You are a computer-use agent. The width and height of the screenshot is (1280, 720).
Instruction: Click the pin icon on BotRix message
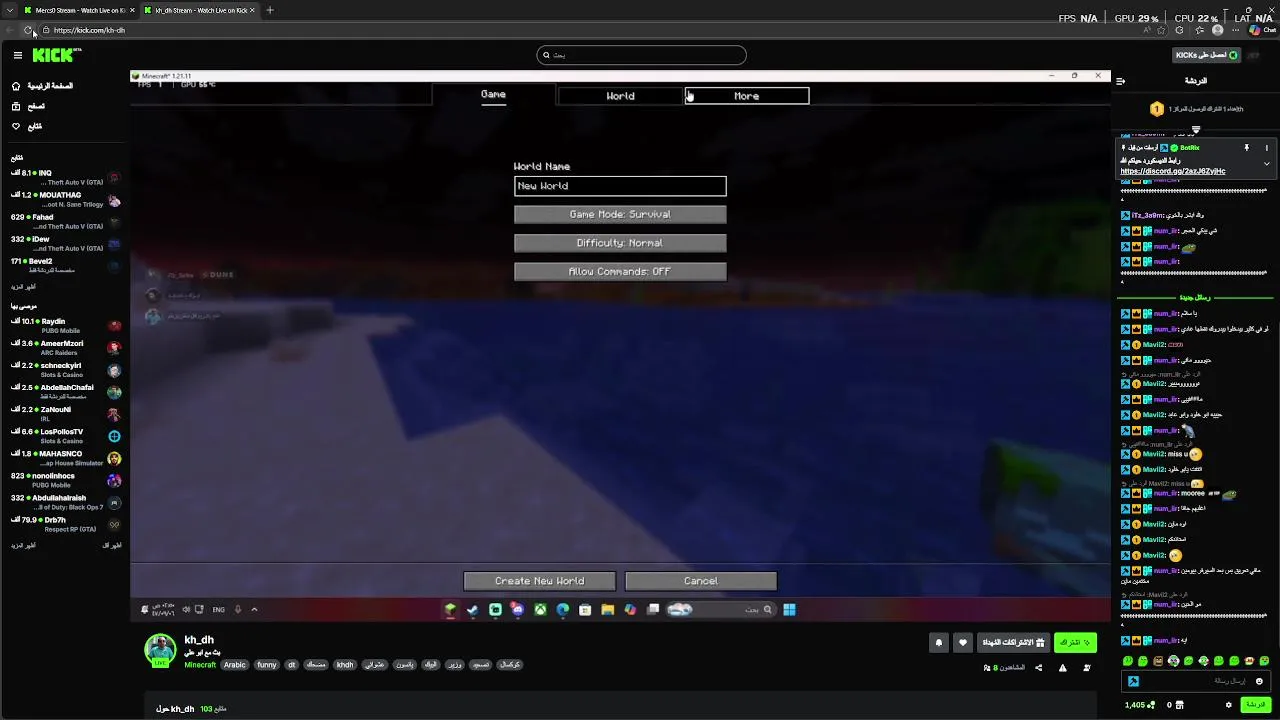pyautogui.click(x=1246, y=148)
